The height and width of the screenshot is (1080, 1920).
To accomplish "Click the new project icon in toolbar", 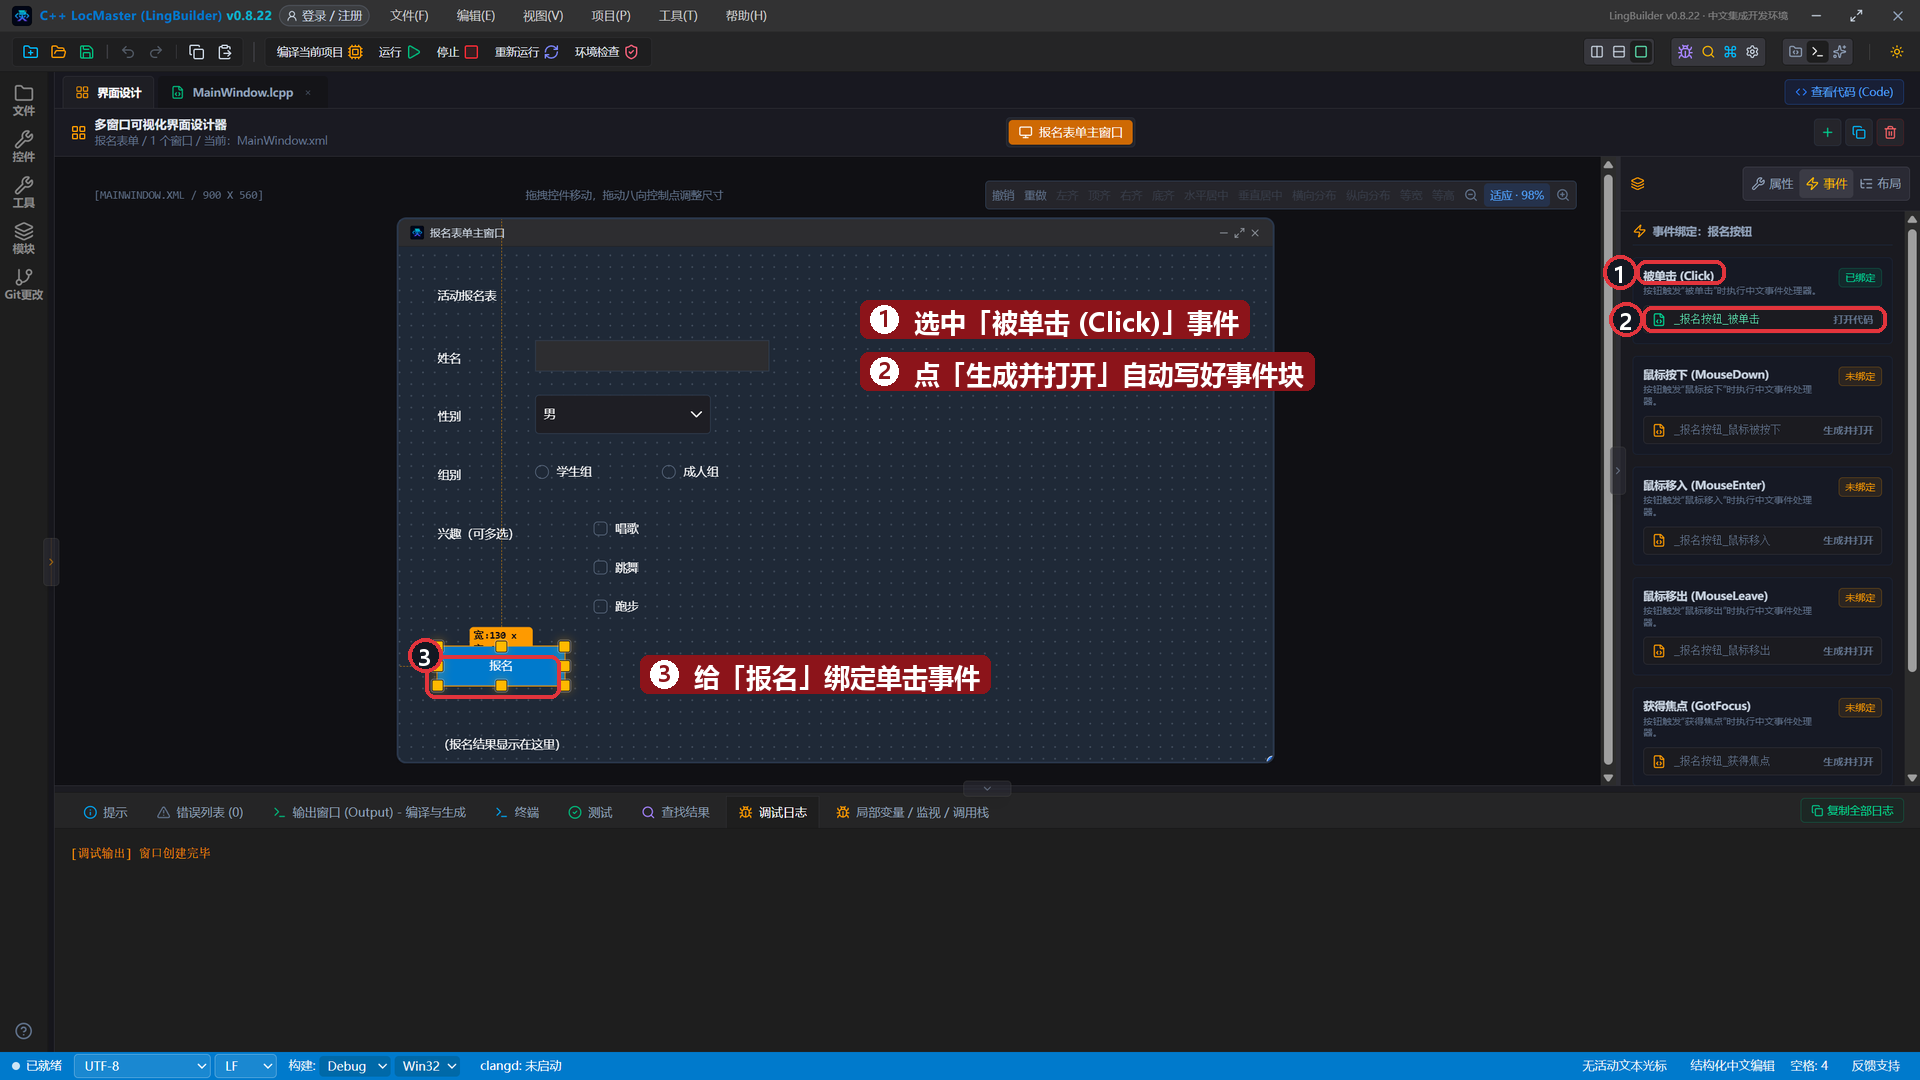I will (x=31, y=52).
